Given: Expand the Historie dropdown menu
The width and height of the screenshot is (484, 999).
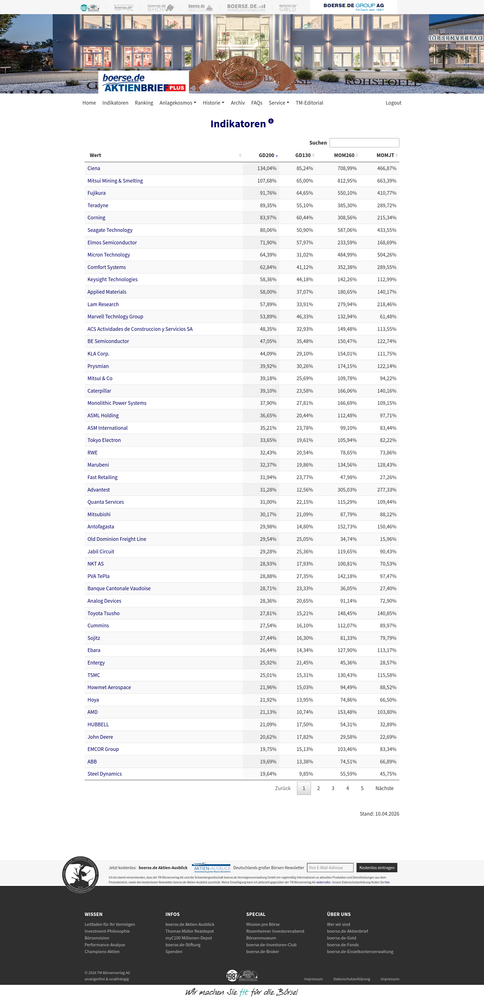Looking at the screenshot, I should tap(213, 103).
